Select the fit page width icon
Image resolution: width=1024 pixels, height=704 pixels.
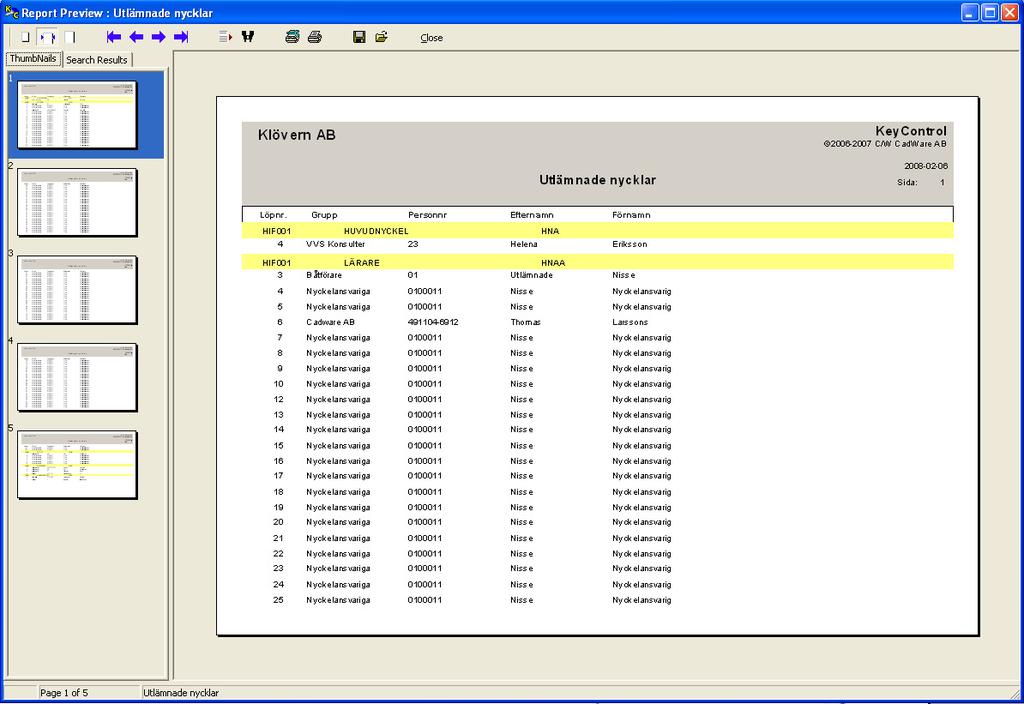pos(48,37)
